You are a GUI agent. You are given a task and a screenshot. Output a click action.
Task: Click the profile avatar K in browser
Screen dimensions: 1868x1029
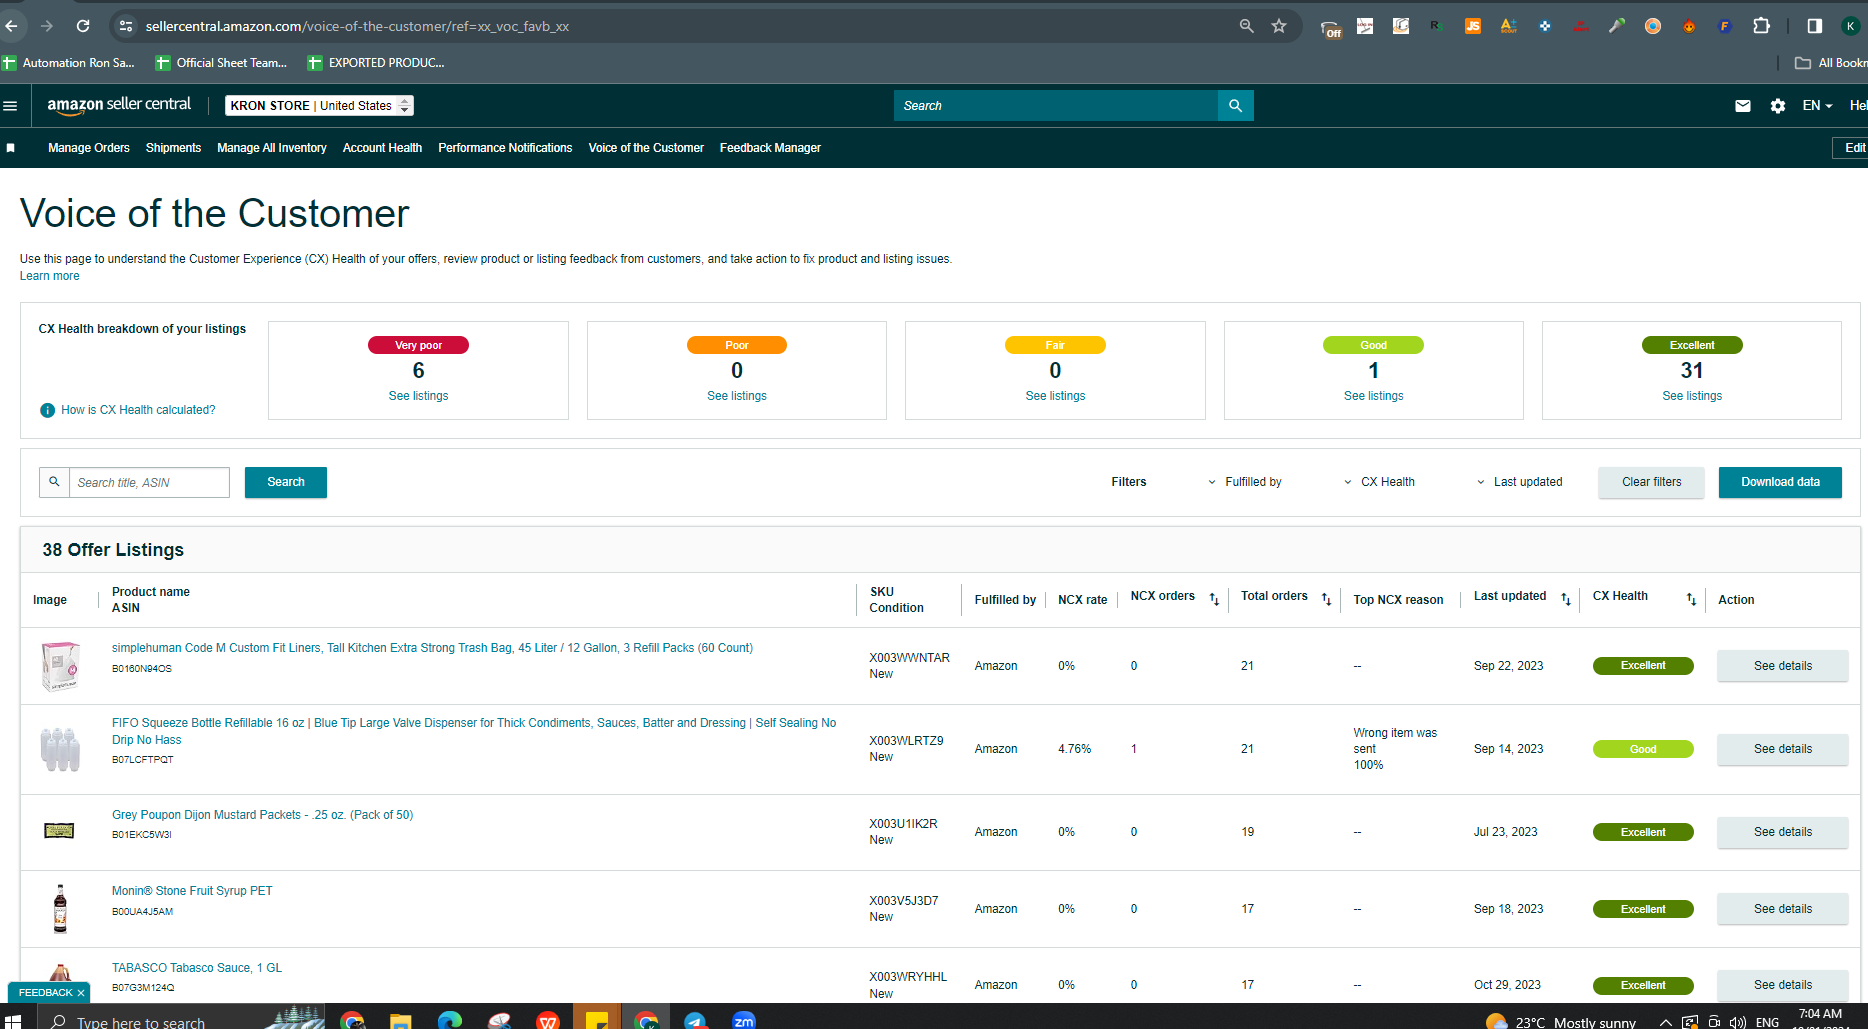click(x=1851, y=26)
